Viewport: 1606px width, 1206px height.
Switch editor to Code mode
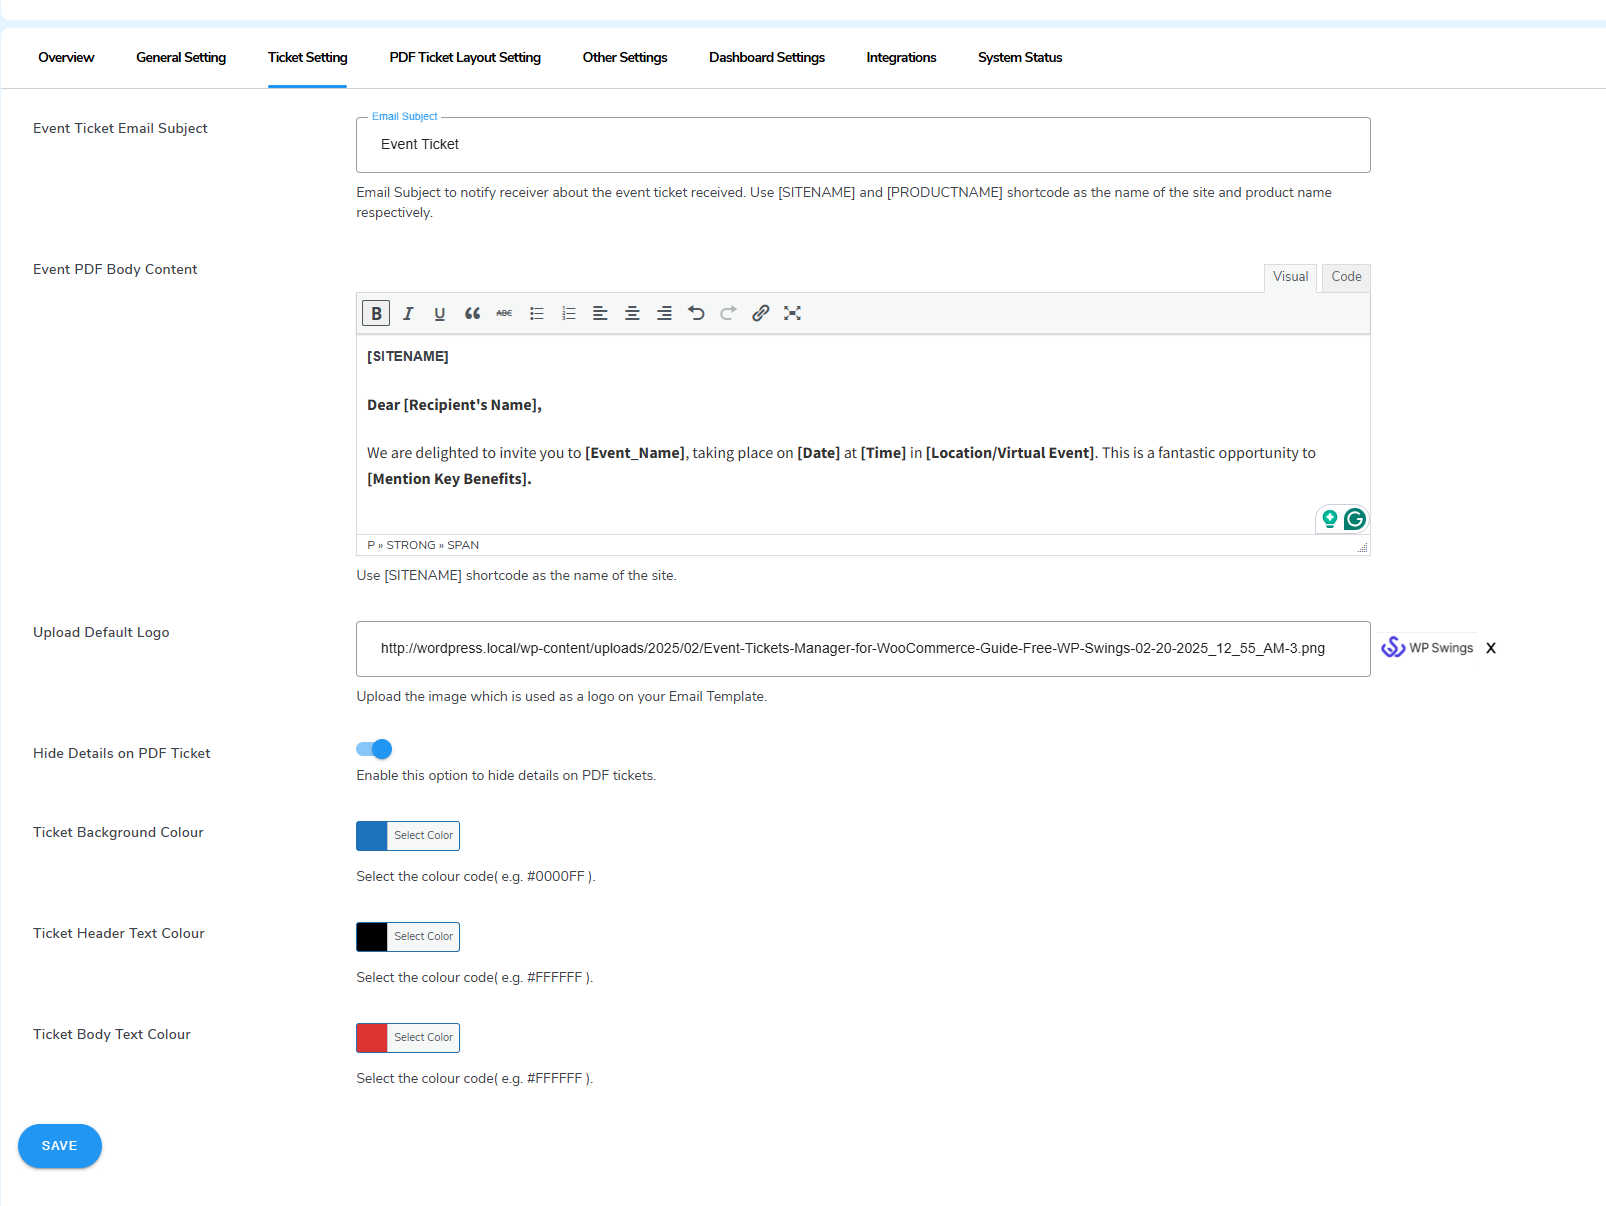point(1346,277)
